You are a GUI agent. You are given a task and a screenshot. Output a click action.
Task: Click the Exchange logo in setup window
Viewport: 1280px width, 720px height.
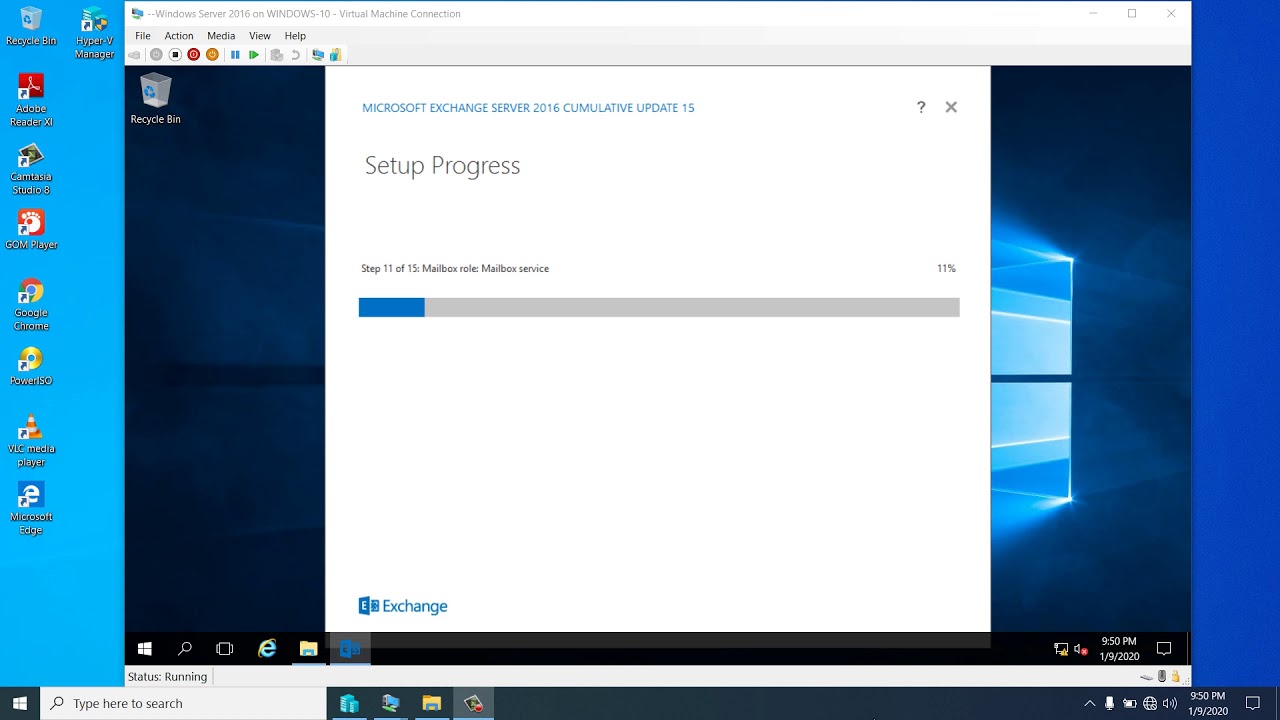pyautogui.click(x=403, y=606)
